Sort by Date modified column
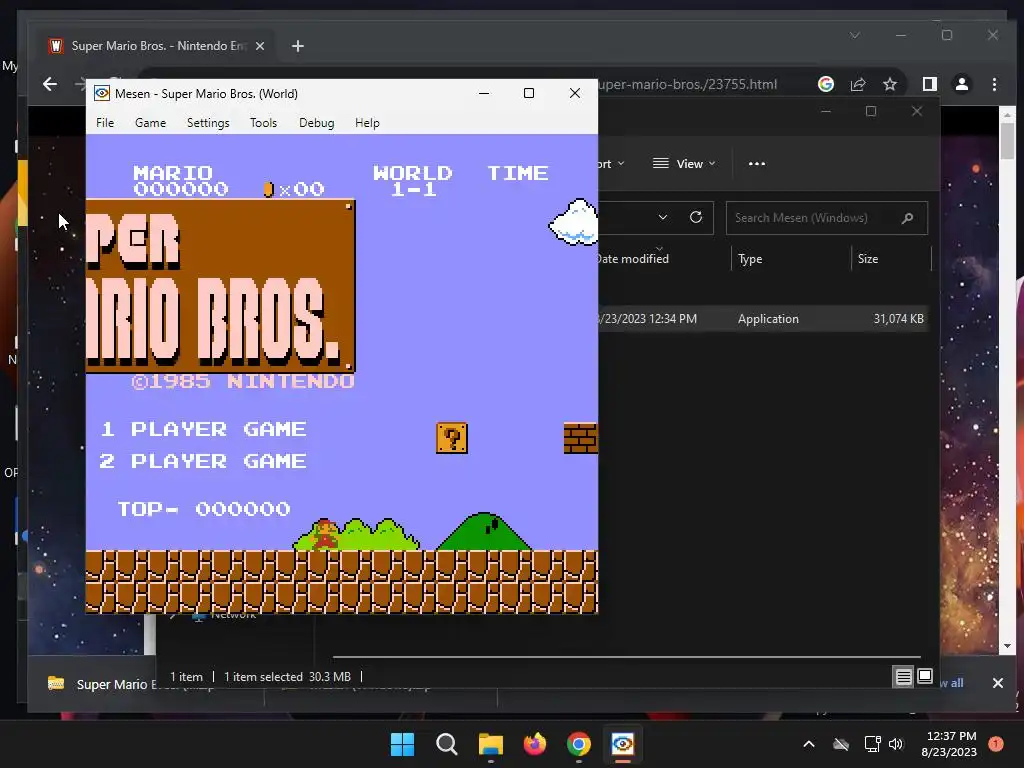This screenshot has height=768, width=1024. [632, 259]
